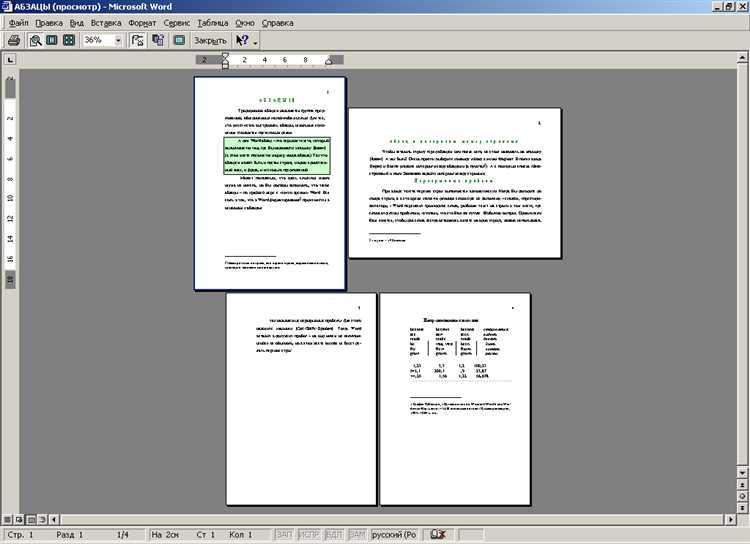Screen dimensions: 750x544
Task: Click the horizontal scrollbar right arrow
Action: (730, 519)
